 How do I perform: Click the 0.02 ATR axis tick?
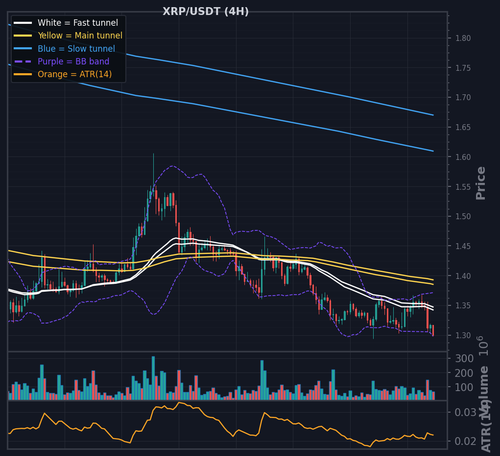[466, 441]
